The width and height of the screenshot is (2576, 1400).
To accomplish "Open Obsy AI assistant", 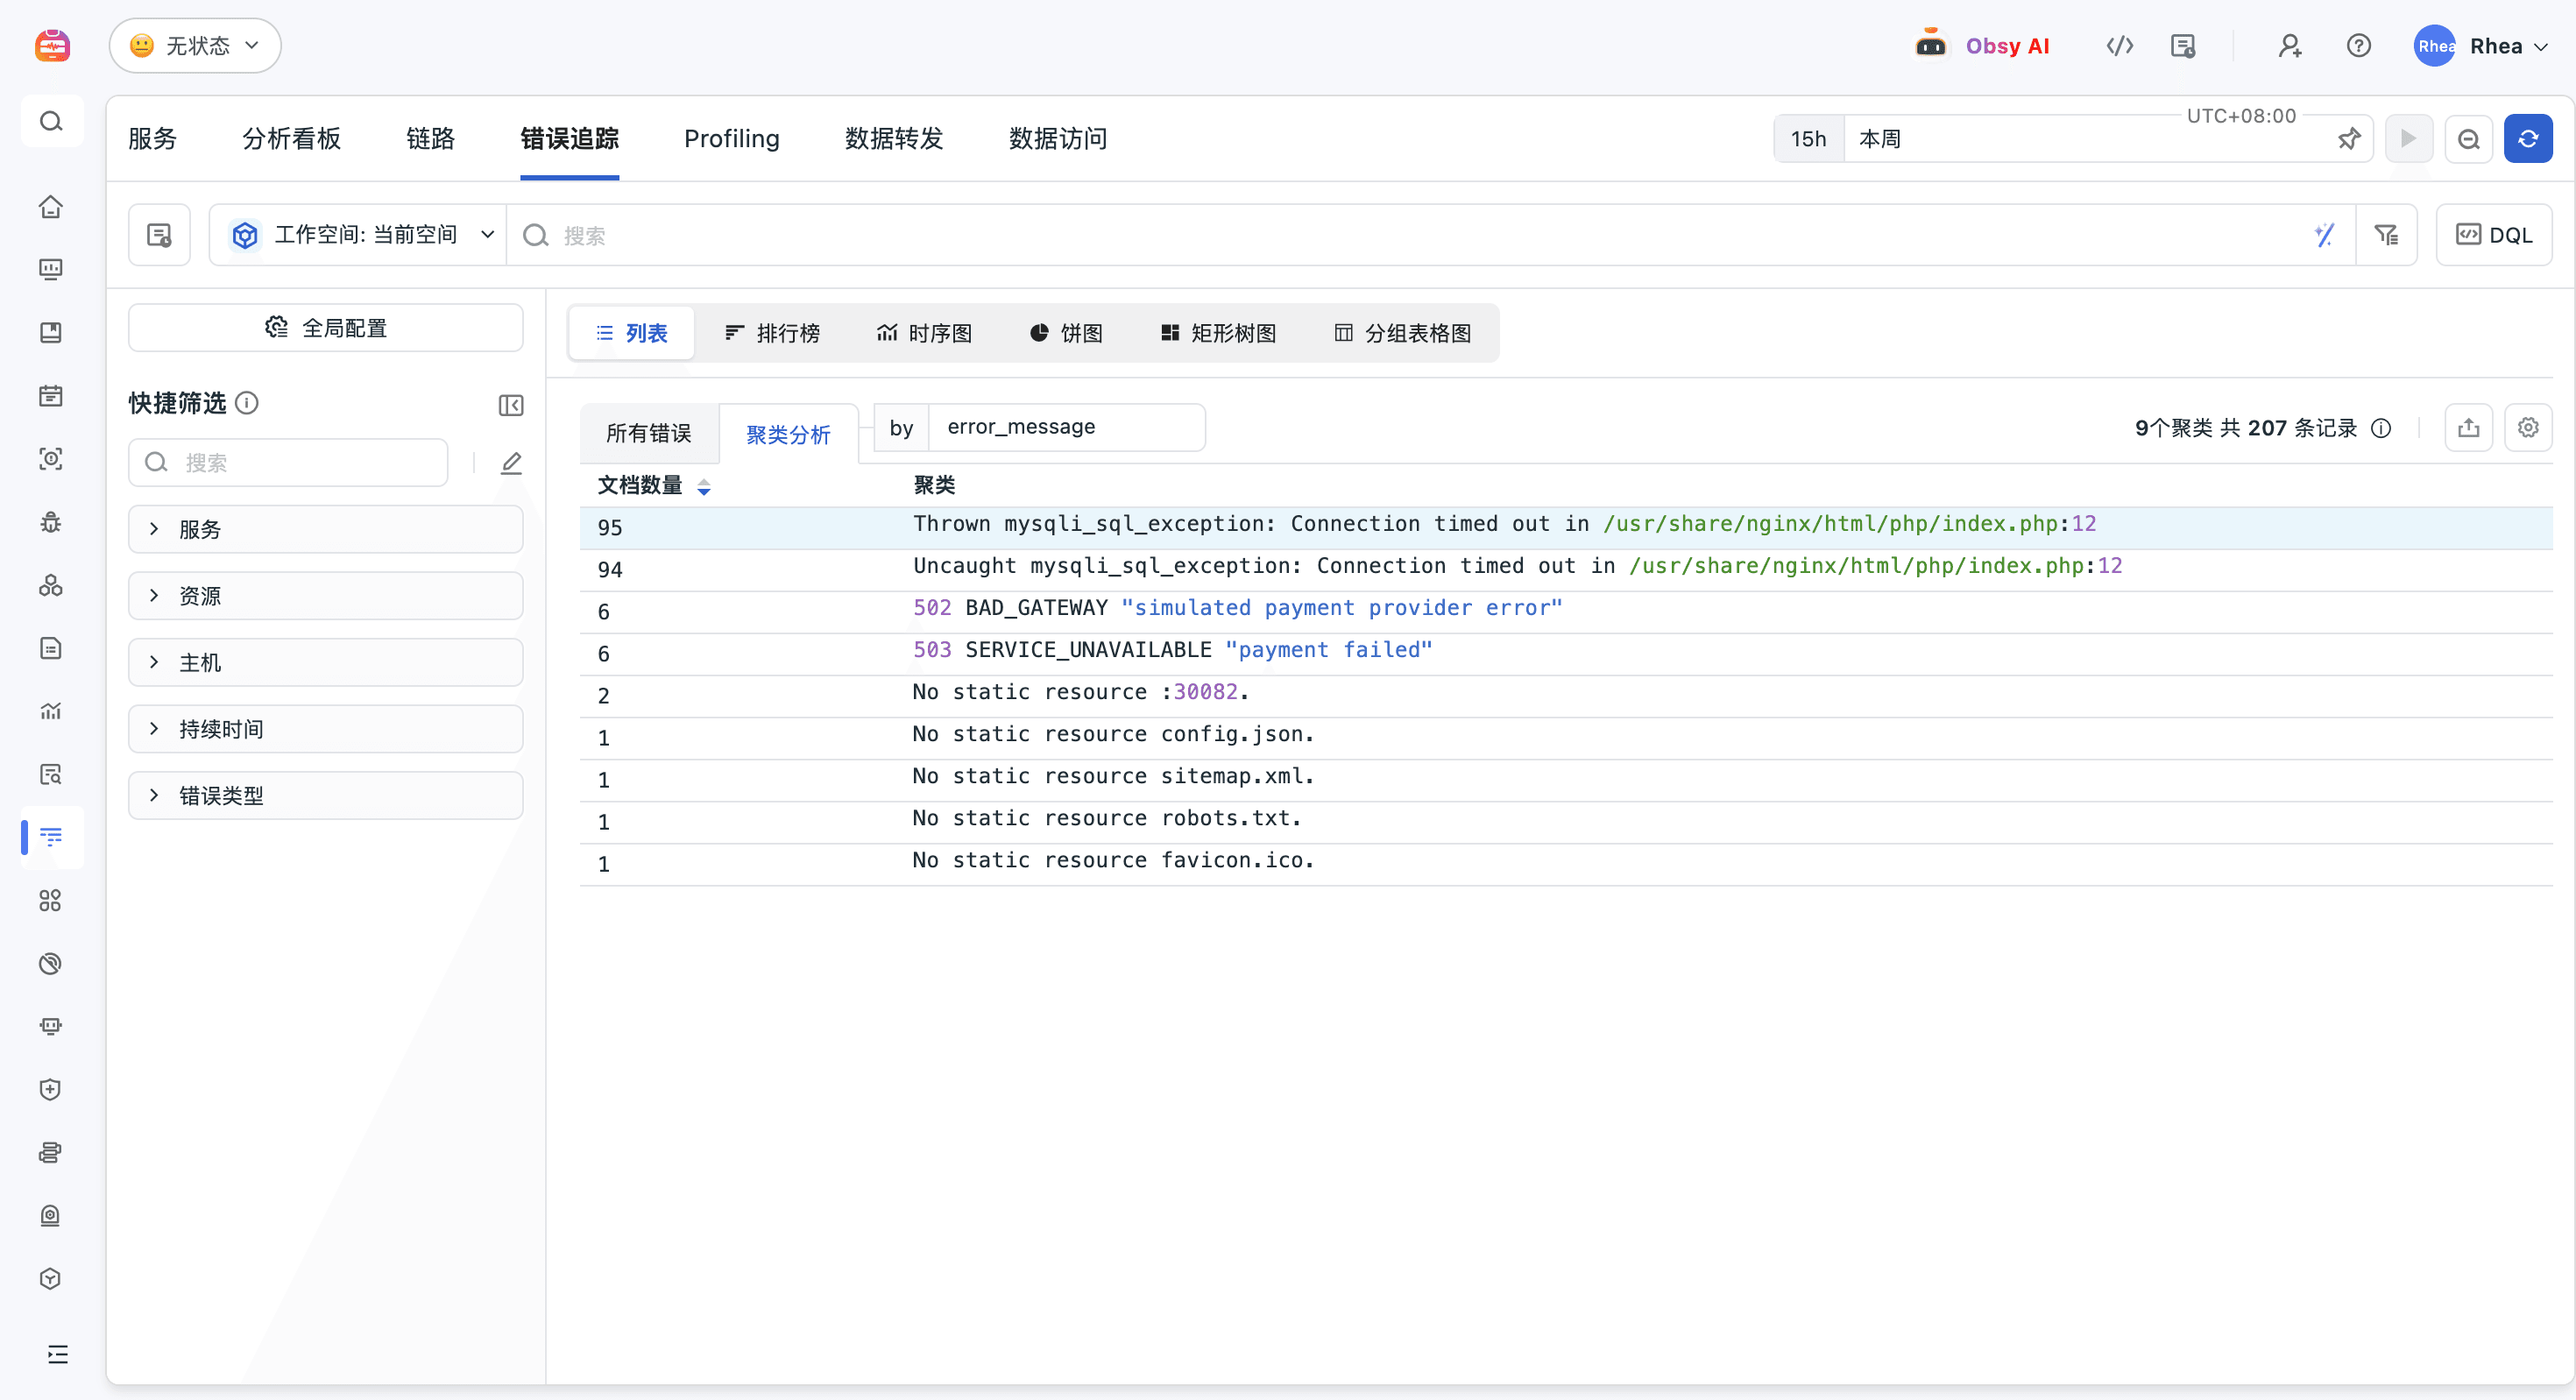I will pyautogui.click(x=1982, y=46).
